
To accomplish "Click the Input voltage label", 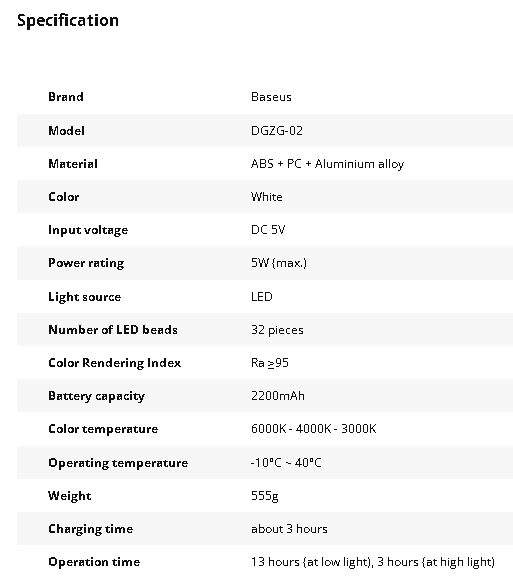I will pyautogui.click(x=88, y=230).
